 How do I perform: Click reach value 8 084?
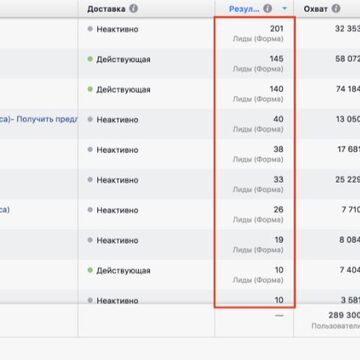coord(350,240)
